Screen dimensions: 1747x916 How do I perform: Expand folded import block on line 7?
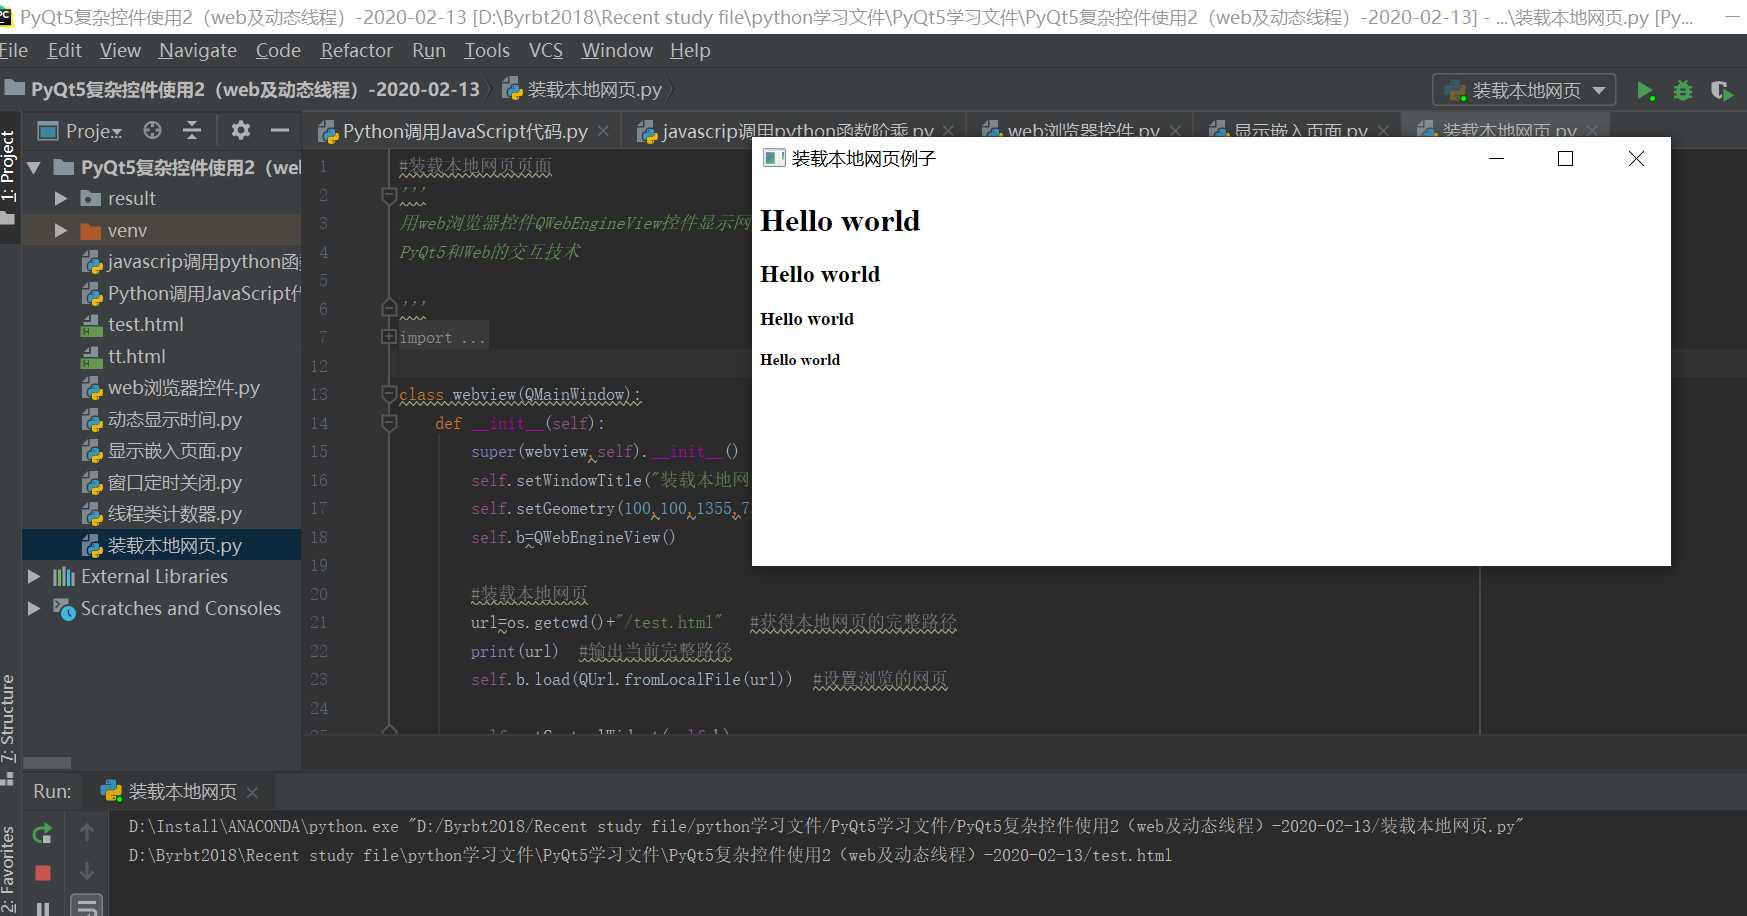[x=389, y=337]
